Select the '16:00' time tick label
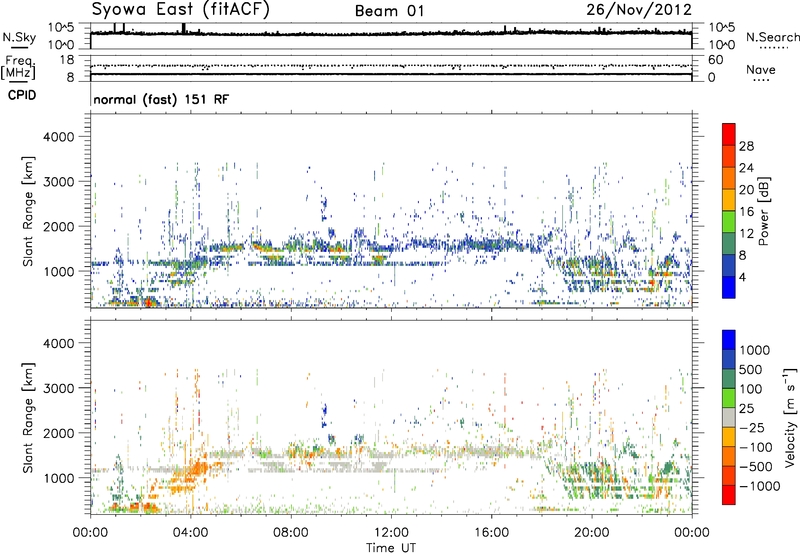 coord(491,533)
